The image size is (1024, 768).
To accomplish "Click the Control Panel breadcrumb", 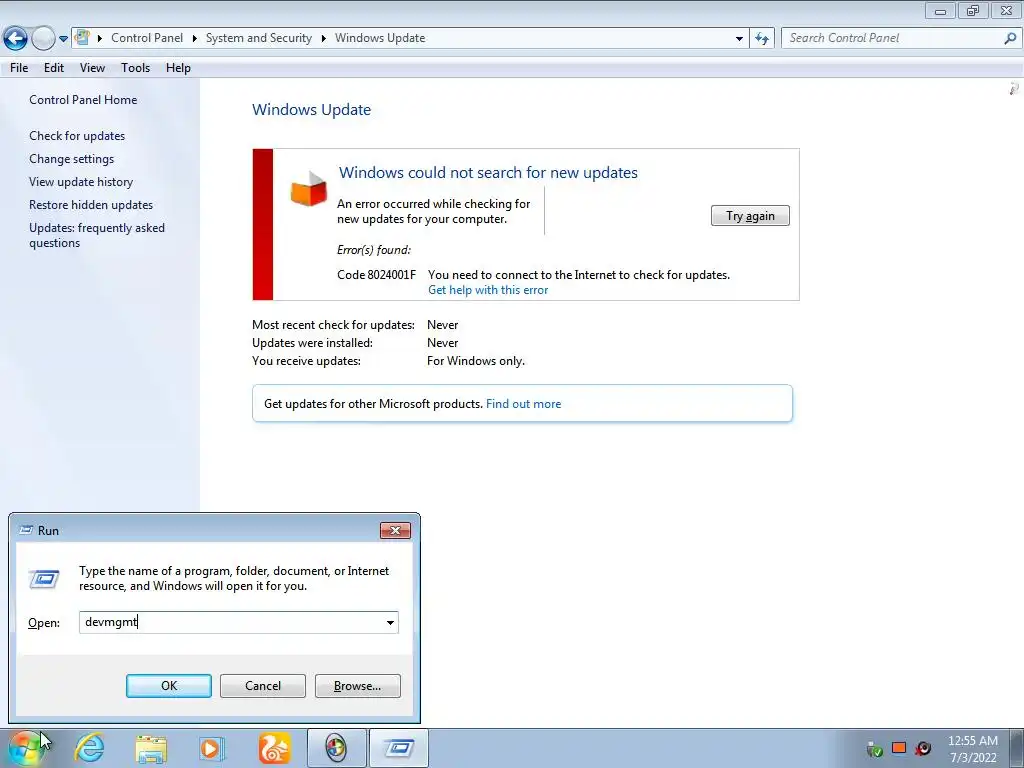I will pos(147,38).
